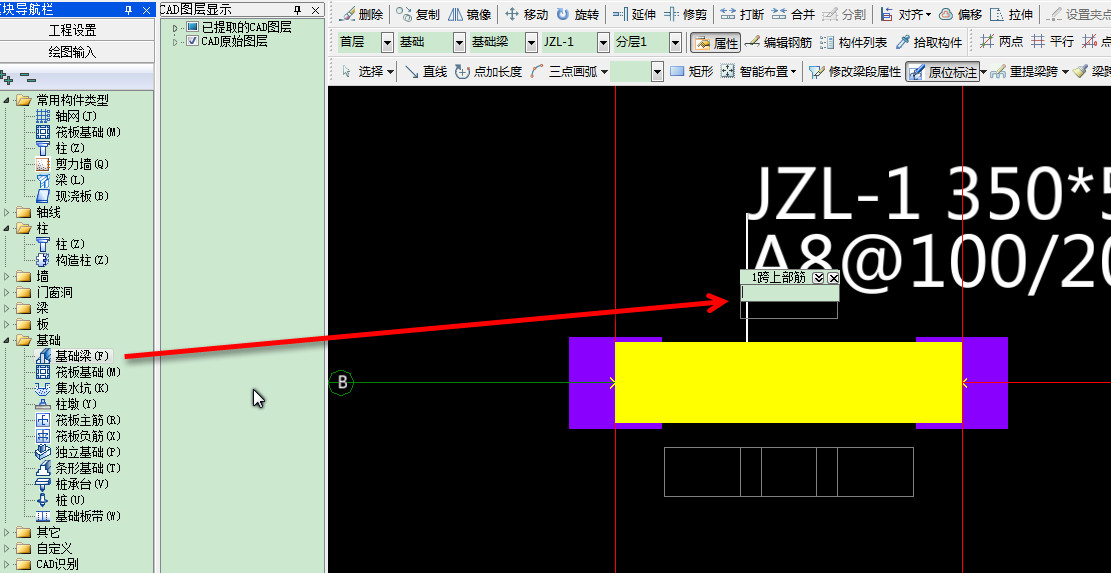Image resolution: width=1111 pixels, height=573 pixels.
Task: Select 集水坑(K) in the tree
Action: point(73,388)
